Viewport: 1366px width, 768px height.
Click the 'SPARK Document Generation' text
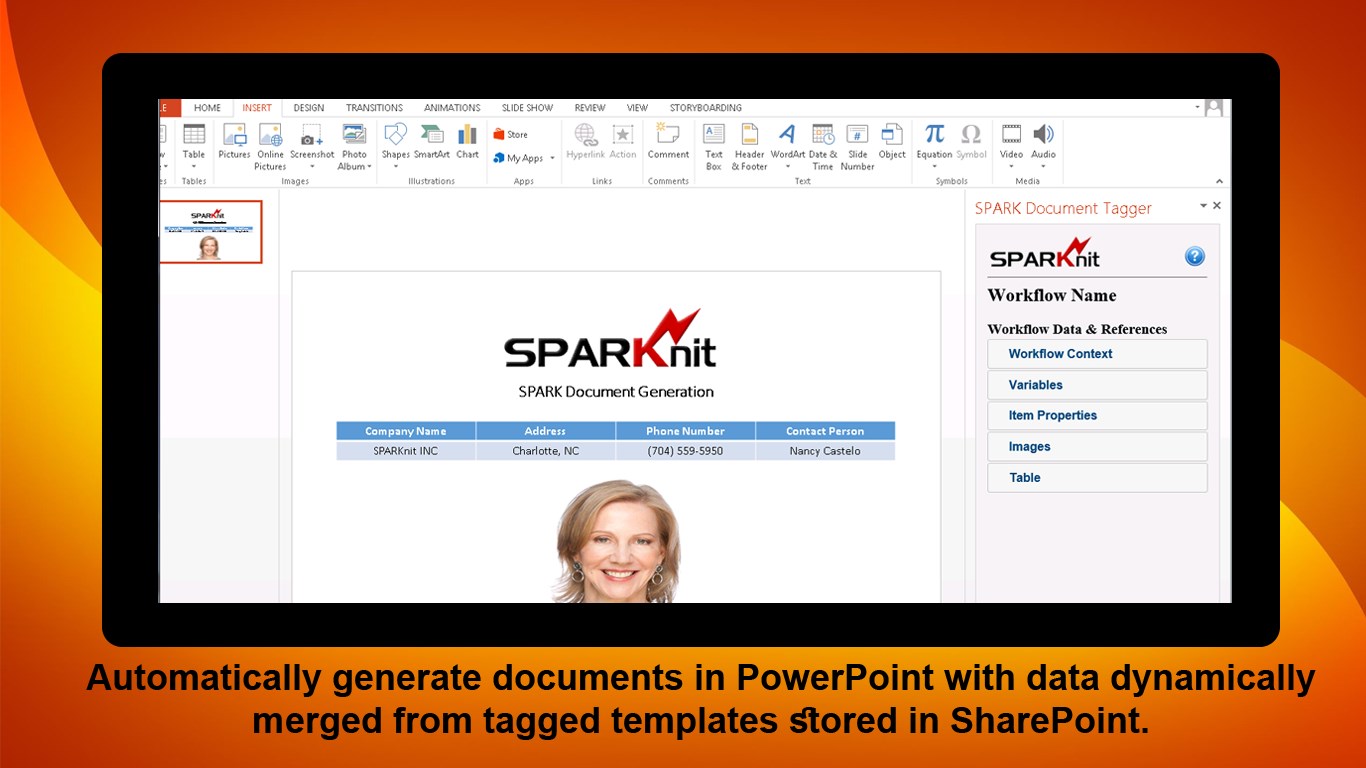[x=616, y=391]
